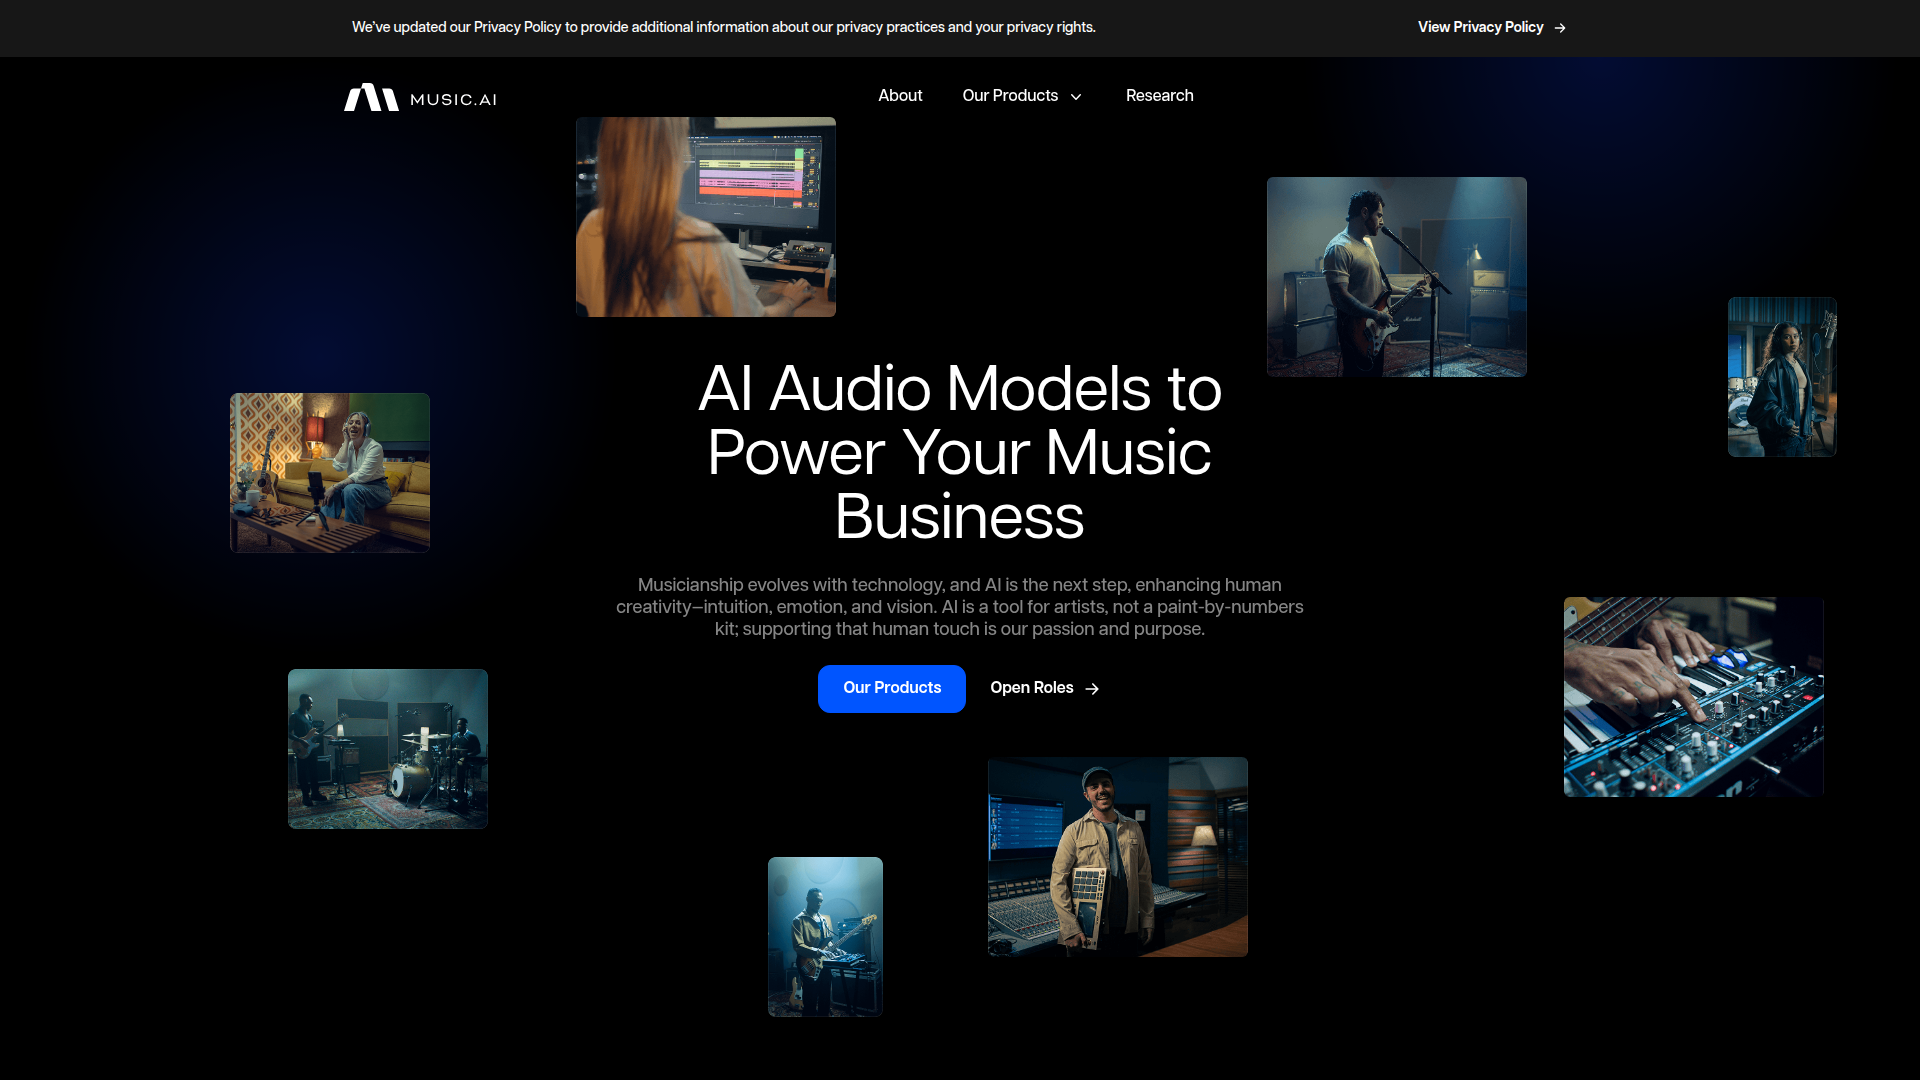The image size is (1920, 1080).
Task: Click the arrow icon beside Open Roles
Action: [1092, 689]
